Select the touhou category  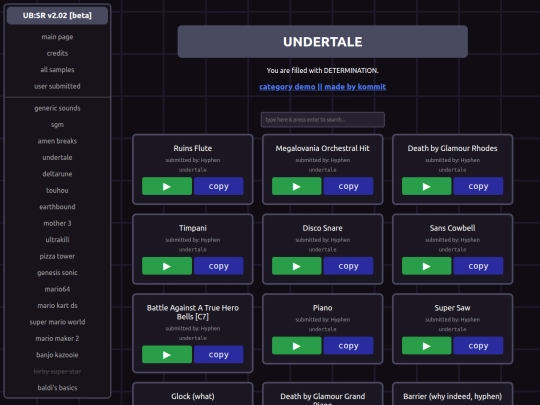coord(57,190)
